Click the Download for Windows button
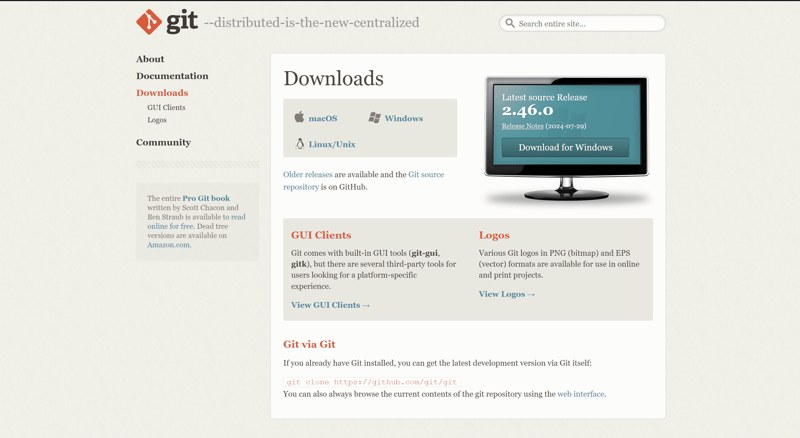800x438 pixels. (x=565, y=148)
